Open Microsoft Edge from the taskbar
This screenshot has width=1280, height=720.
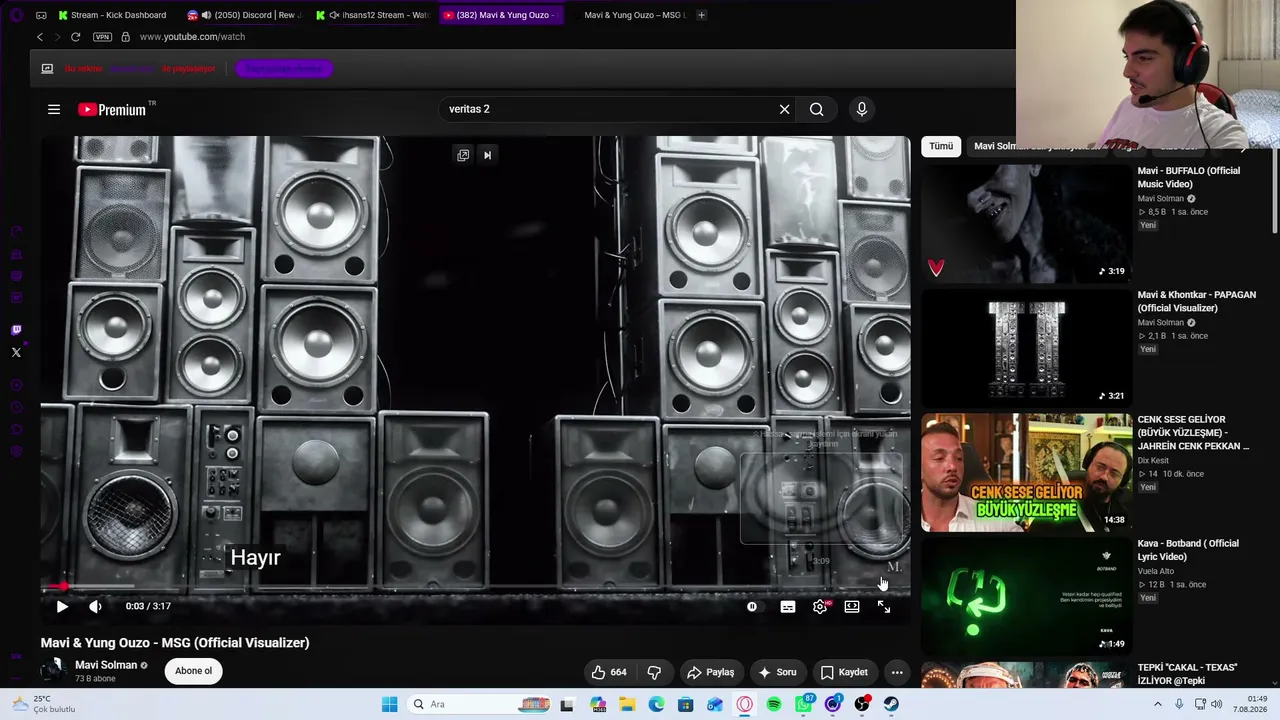(656, 704)
